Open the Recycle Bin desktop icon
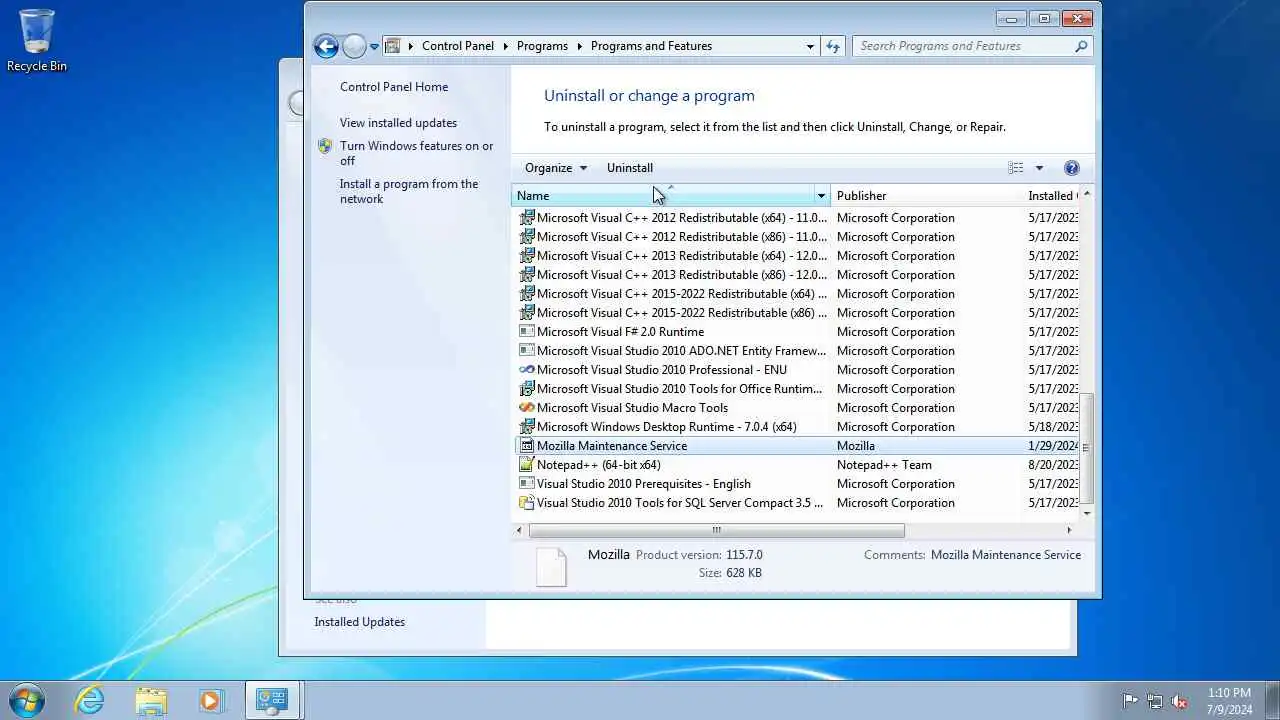This screenshot has height=720, width=1280. 37,41
